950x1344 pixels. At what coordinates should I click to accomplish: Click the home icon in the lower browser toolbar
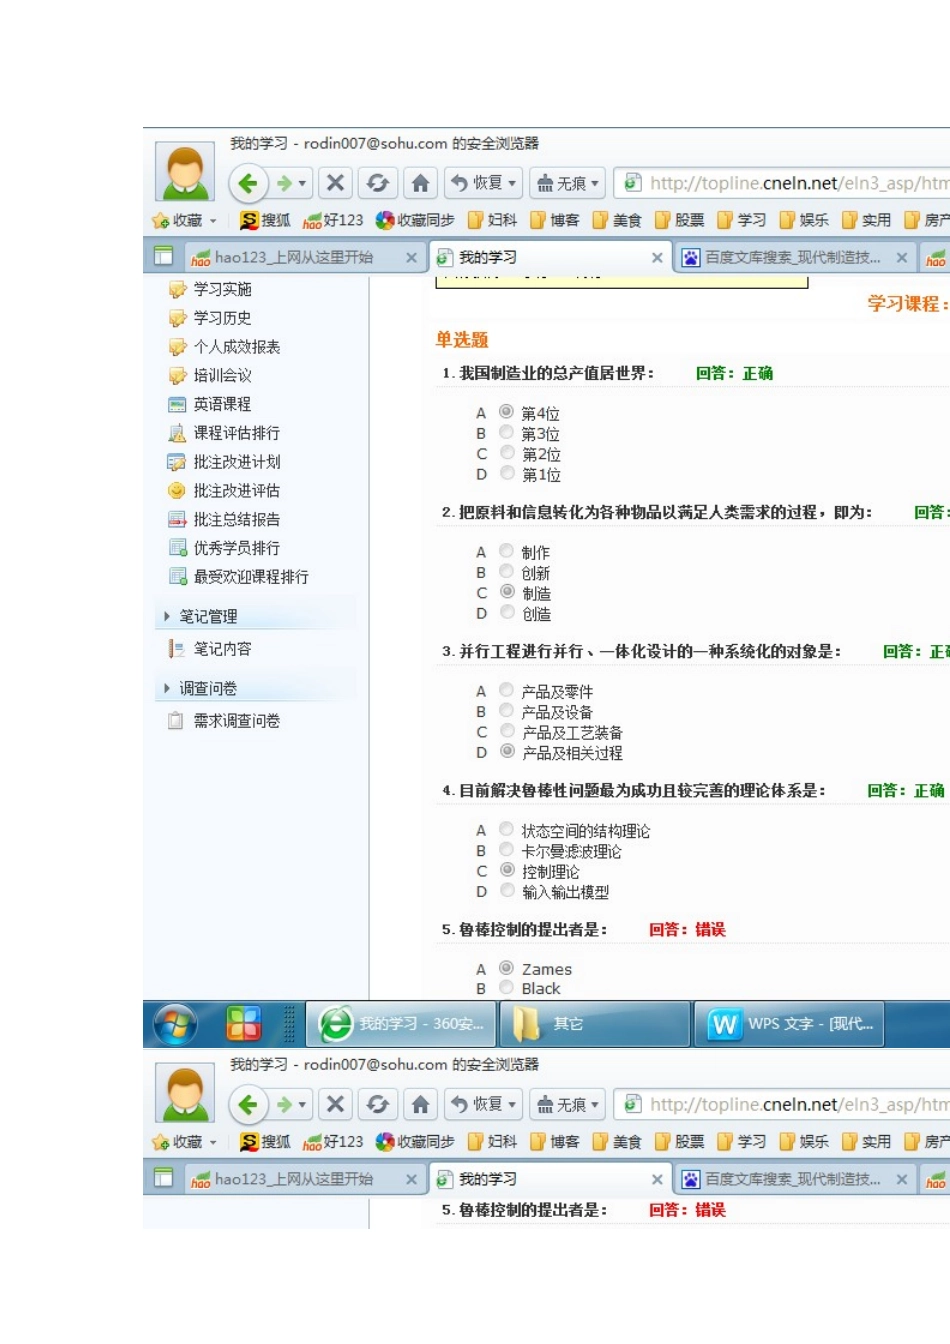coord(420,1105)
